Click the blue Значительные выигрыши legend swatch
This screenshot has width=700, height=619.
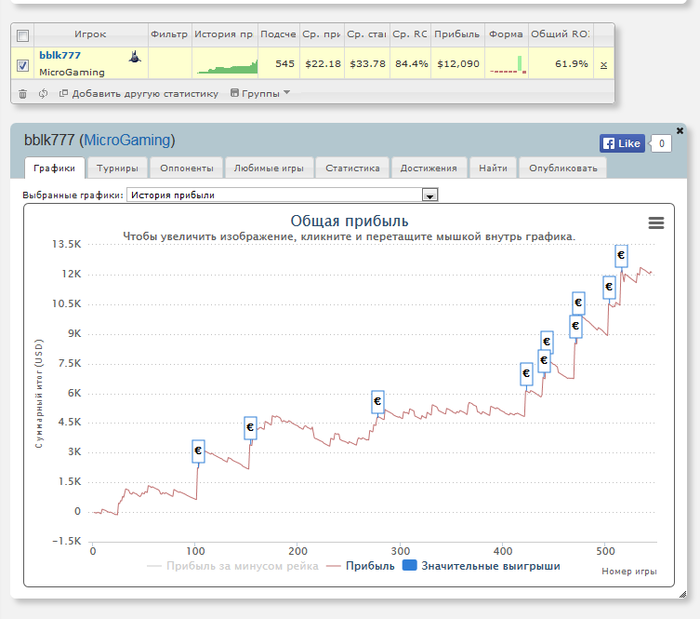point(409,565)
